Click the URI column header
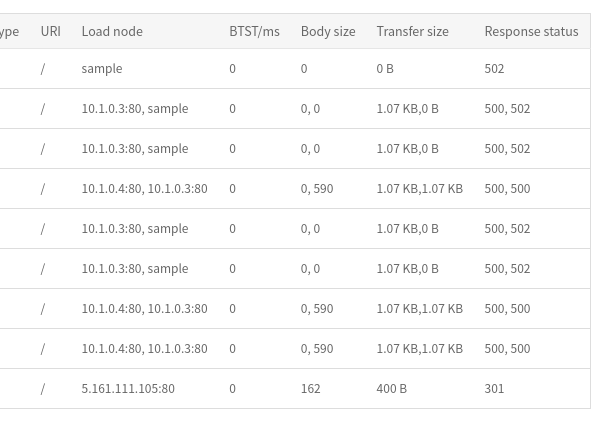Viewport: 600px width, 422px height. point(50,31)
